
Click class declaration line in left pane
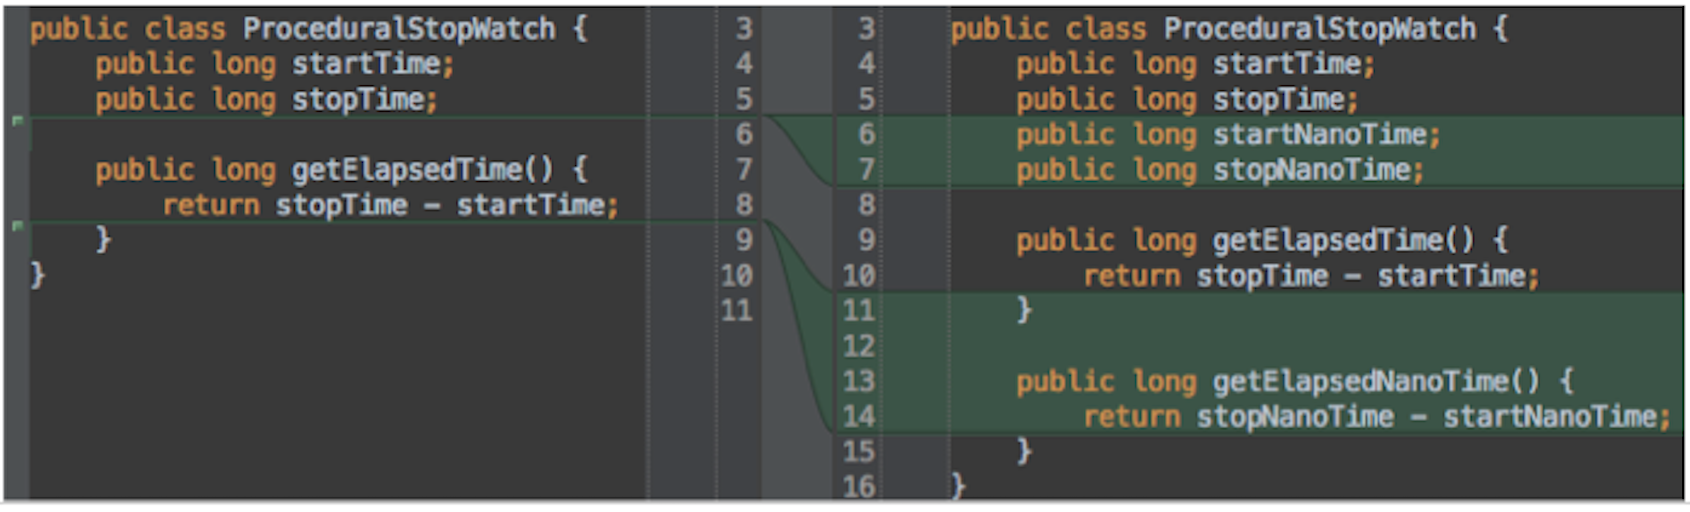[308, 29]
